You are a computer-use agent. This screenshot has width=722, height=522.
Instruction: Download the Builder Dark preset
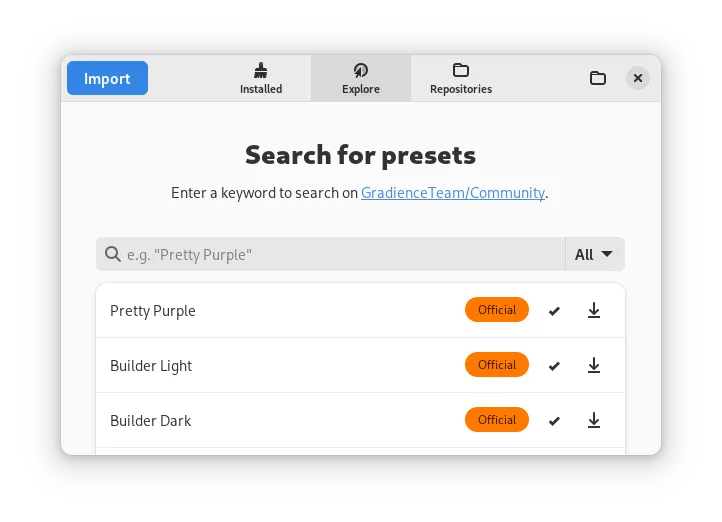(x=594, y=420)
